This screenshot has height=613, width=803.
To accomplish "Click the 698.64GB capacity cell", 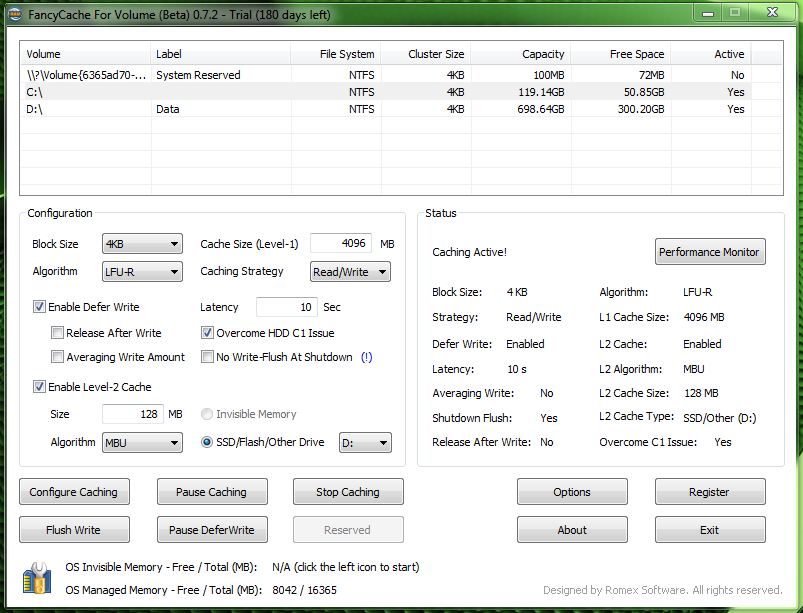I will [540, 109].
